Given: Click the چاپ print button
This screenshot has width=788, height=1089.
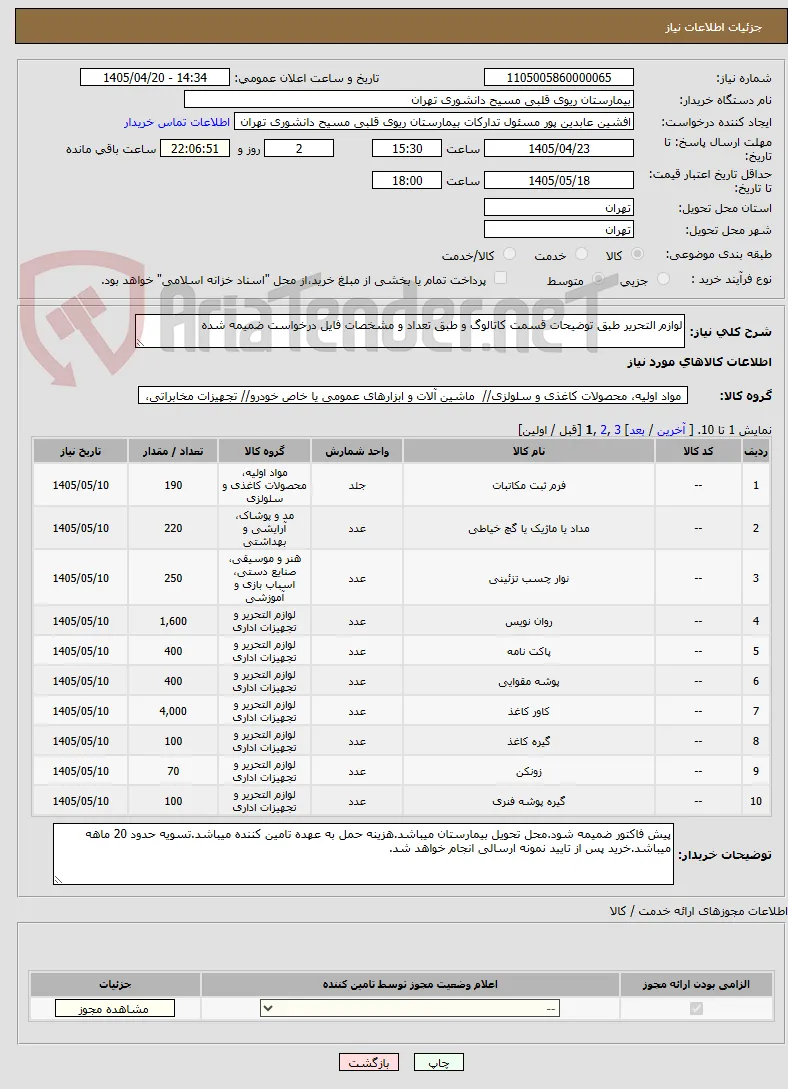Looking at the screenshot, I should pos(439,1063).
